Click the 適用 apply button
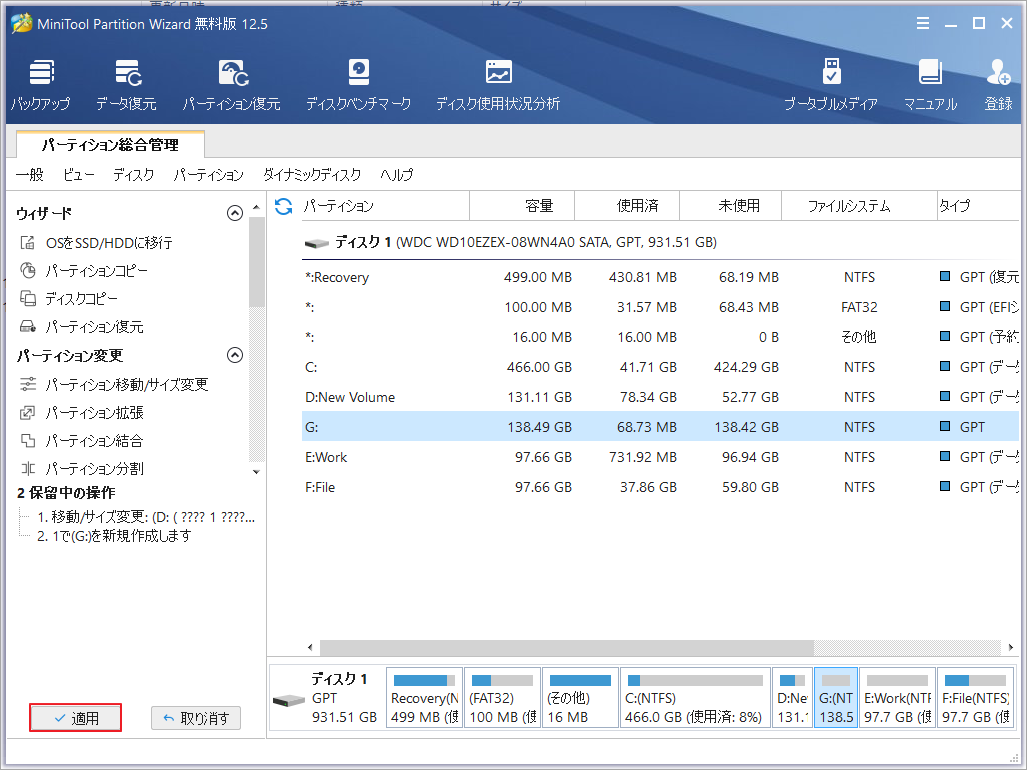This screenshot has height=770, width=1027. 76,718
